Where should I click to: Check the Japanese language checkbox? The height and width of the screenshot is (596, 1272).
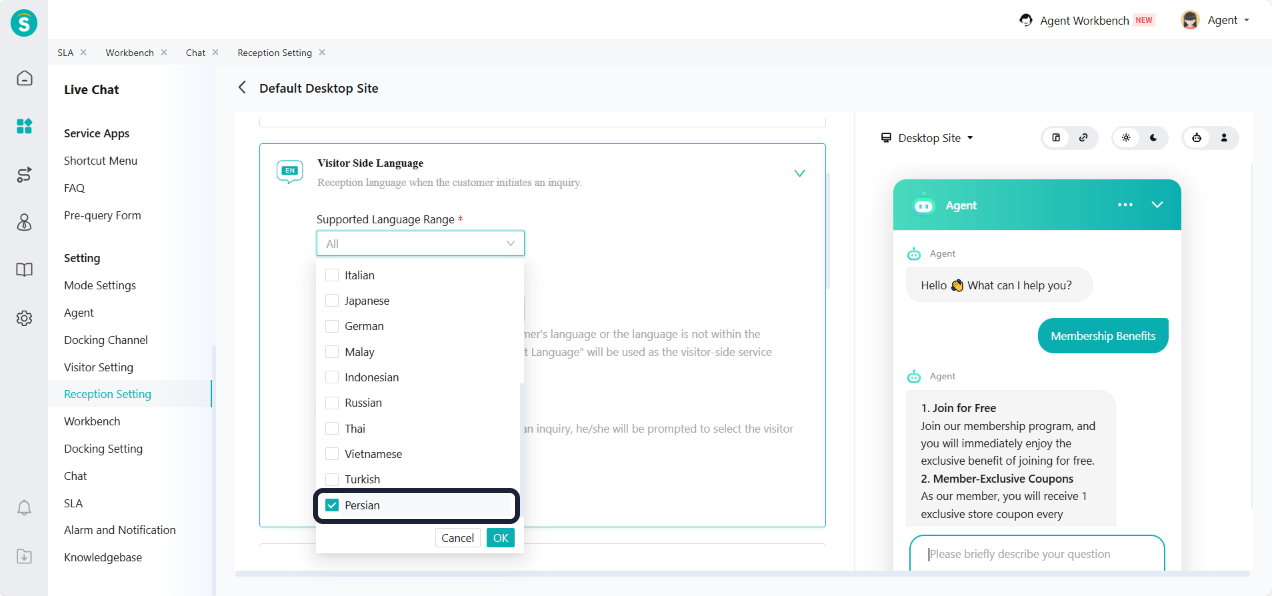coord(333,301)
